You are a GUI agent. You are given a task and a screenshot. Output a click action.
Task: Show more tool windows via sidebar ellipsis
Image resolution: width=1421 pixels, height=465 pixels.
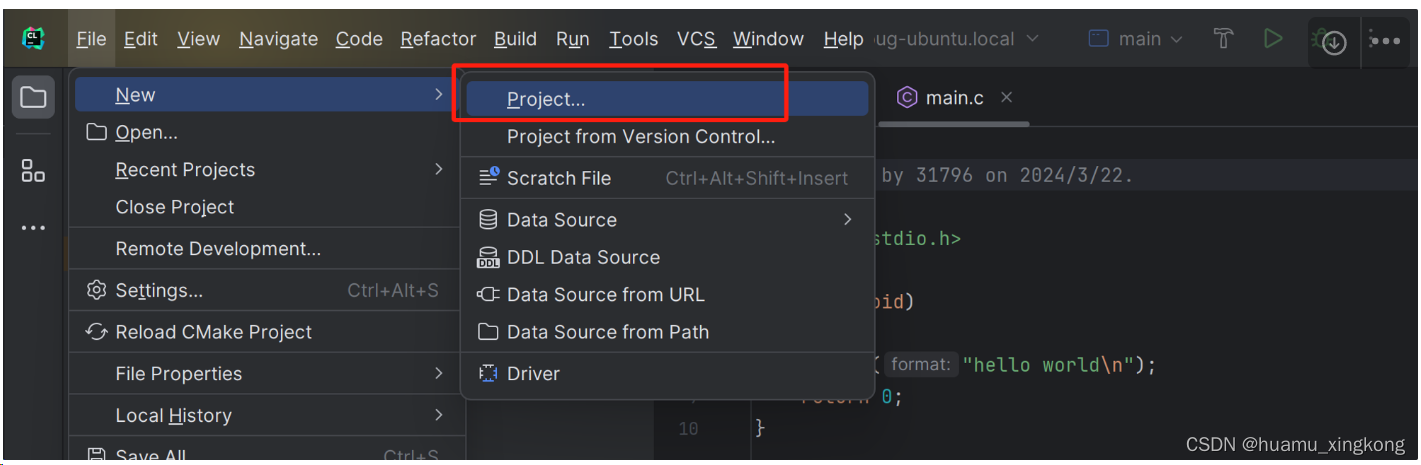click(x=33, y=228)
